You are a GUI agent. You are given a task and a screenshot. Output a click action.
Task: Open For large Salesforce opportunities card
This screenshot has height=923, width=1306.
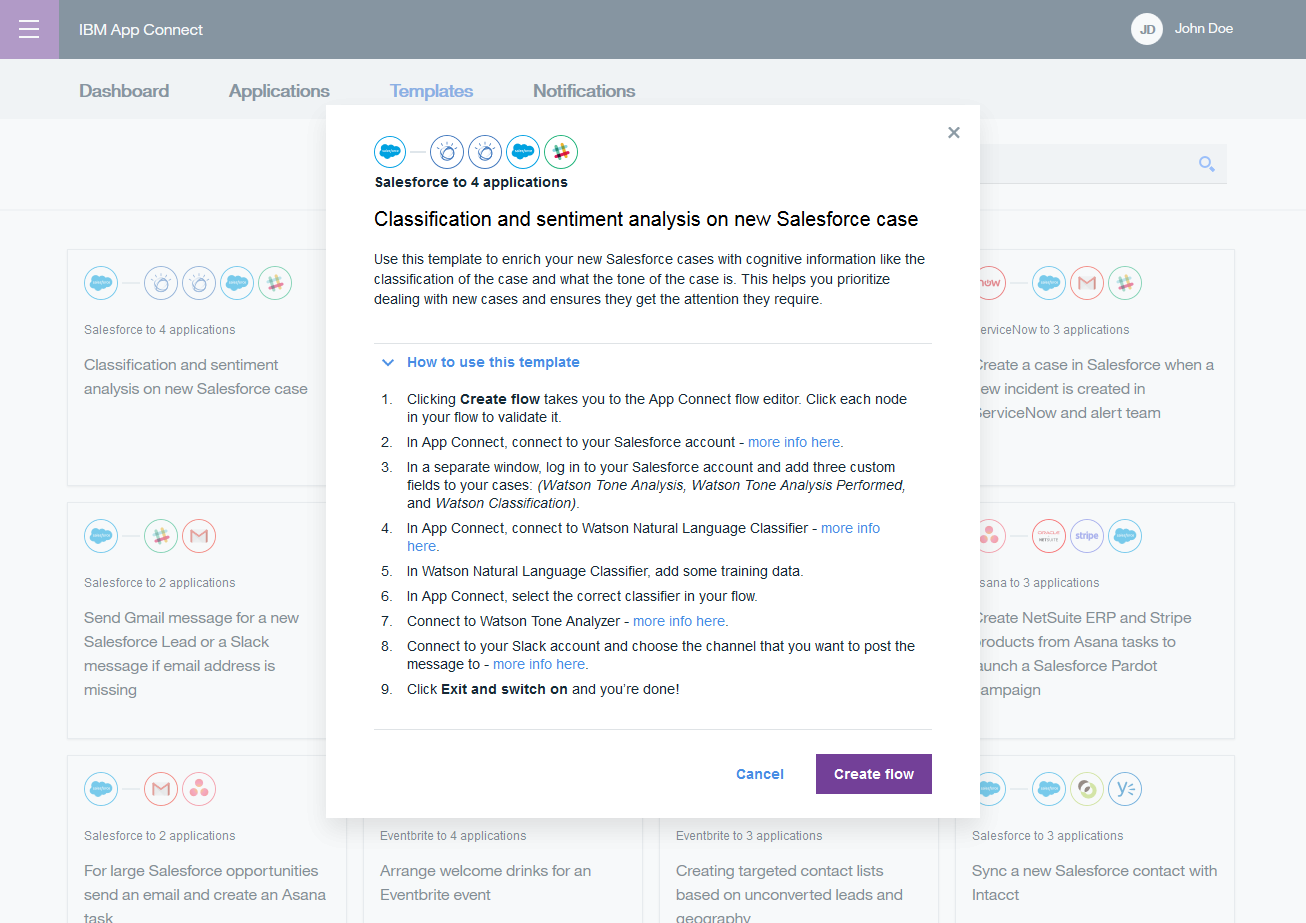(207, 839)
